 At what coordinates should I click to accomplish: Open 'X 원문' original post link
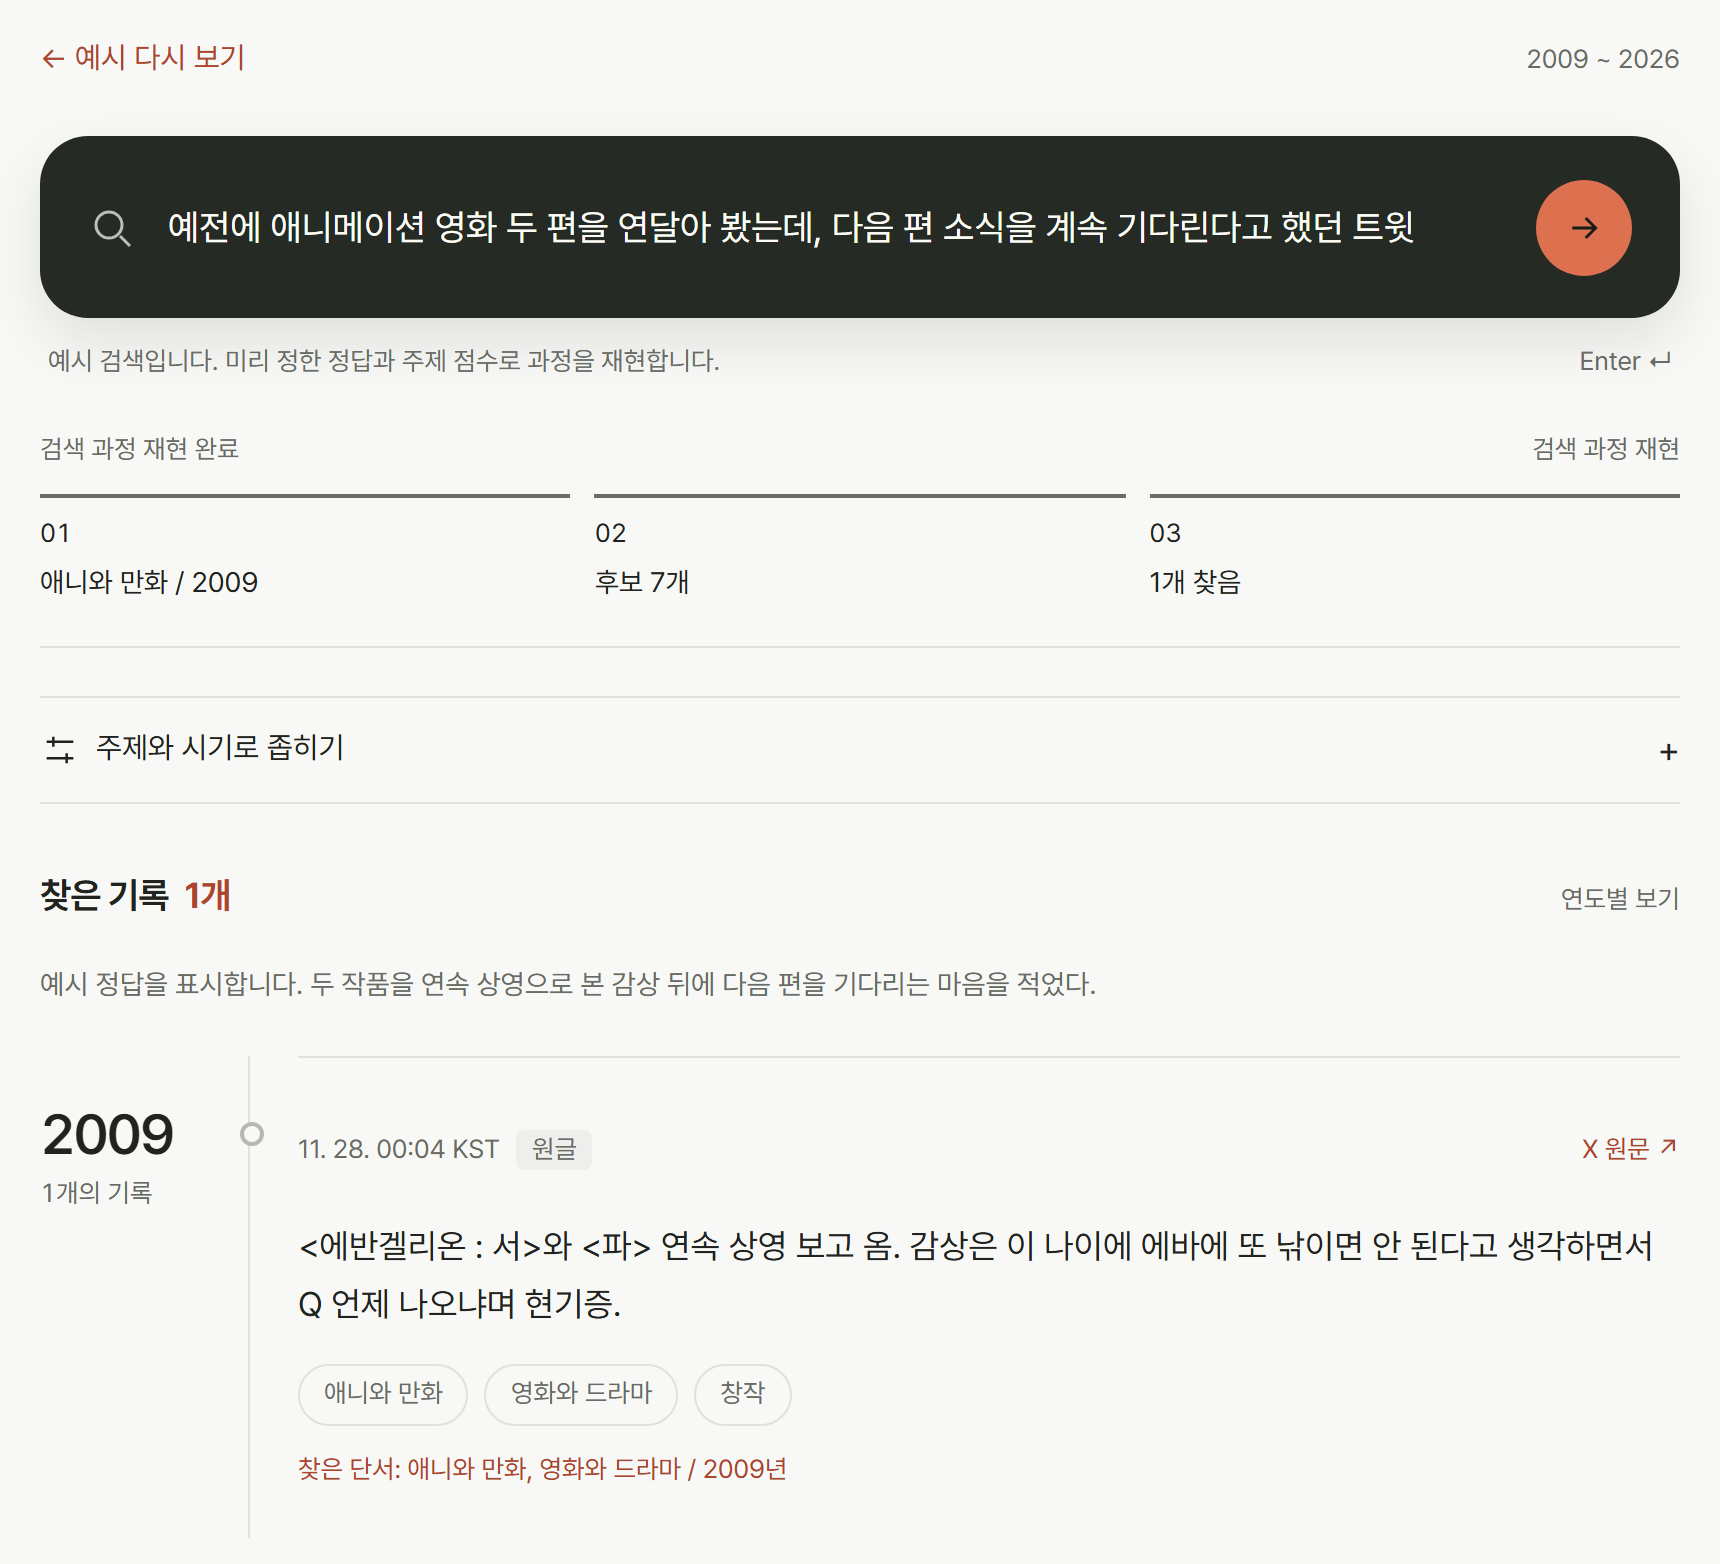(x=1629, y=1148)
